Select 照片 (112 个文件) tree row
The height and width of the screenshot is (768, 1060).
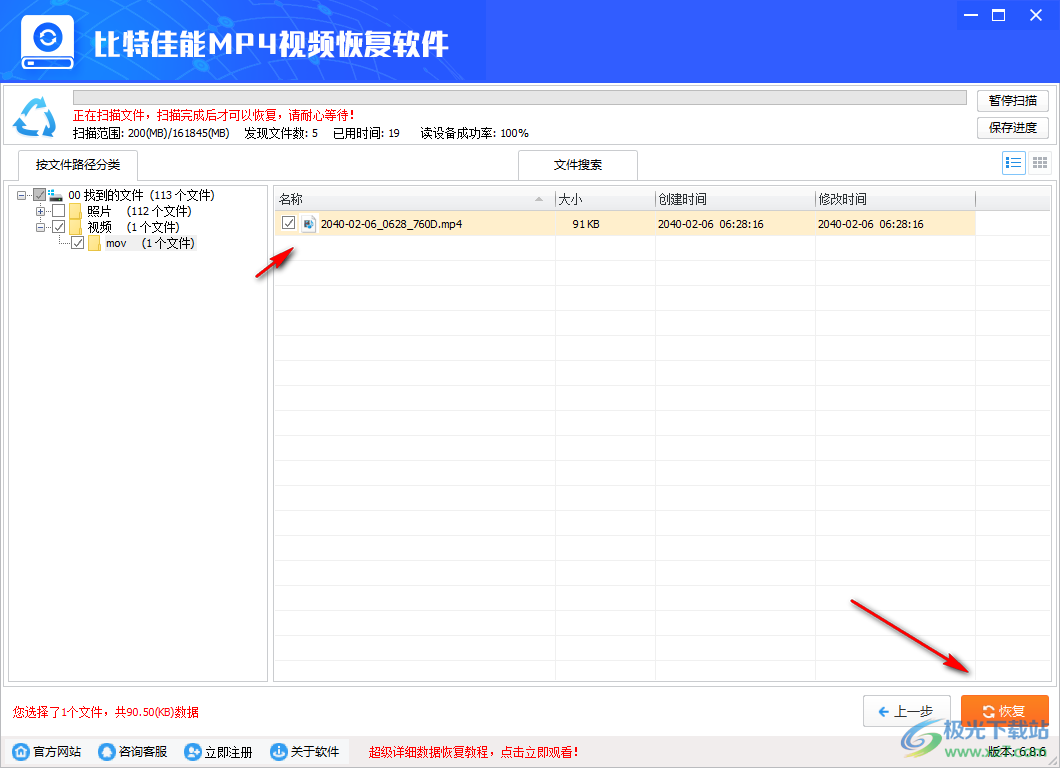pos(139,211)
